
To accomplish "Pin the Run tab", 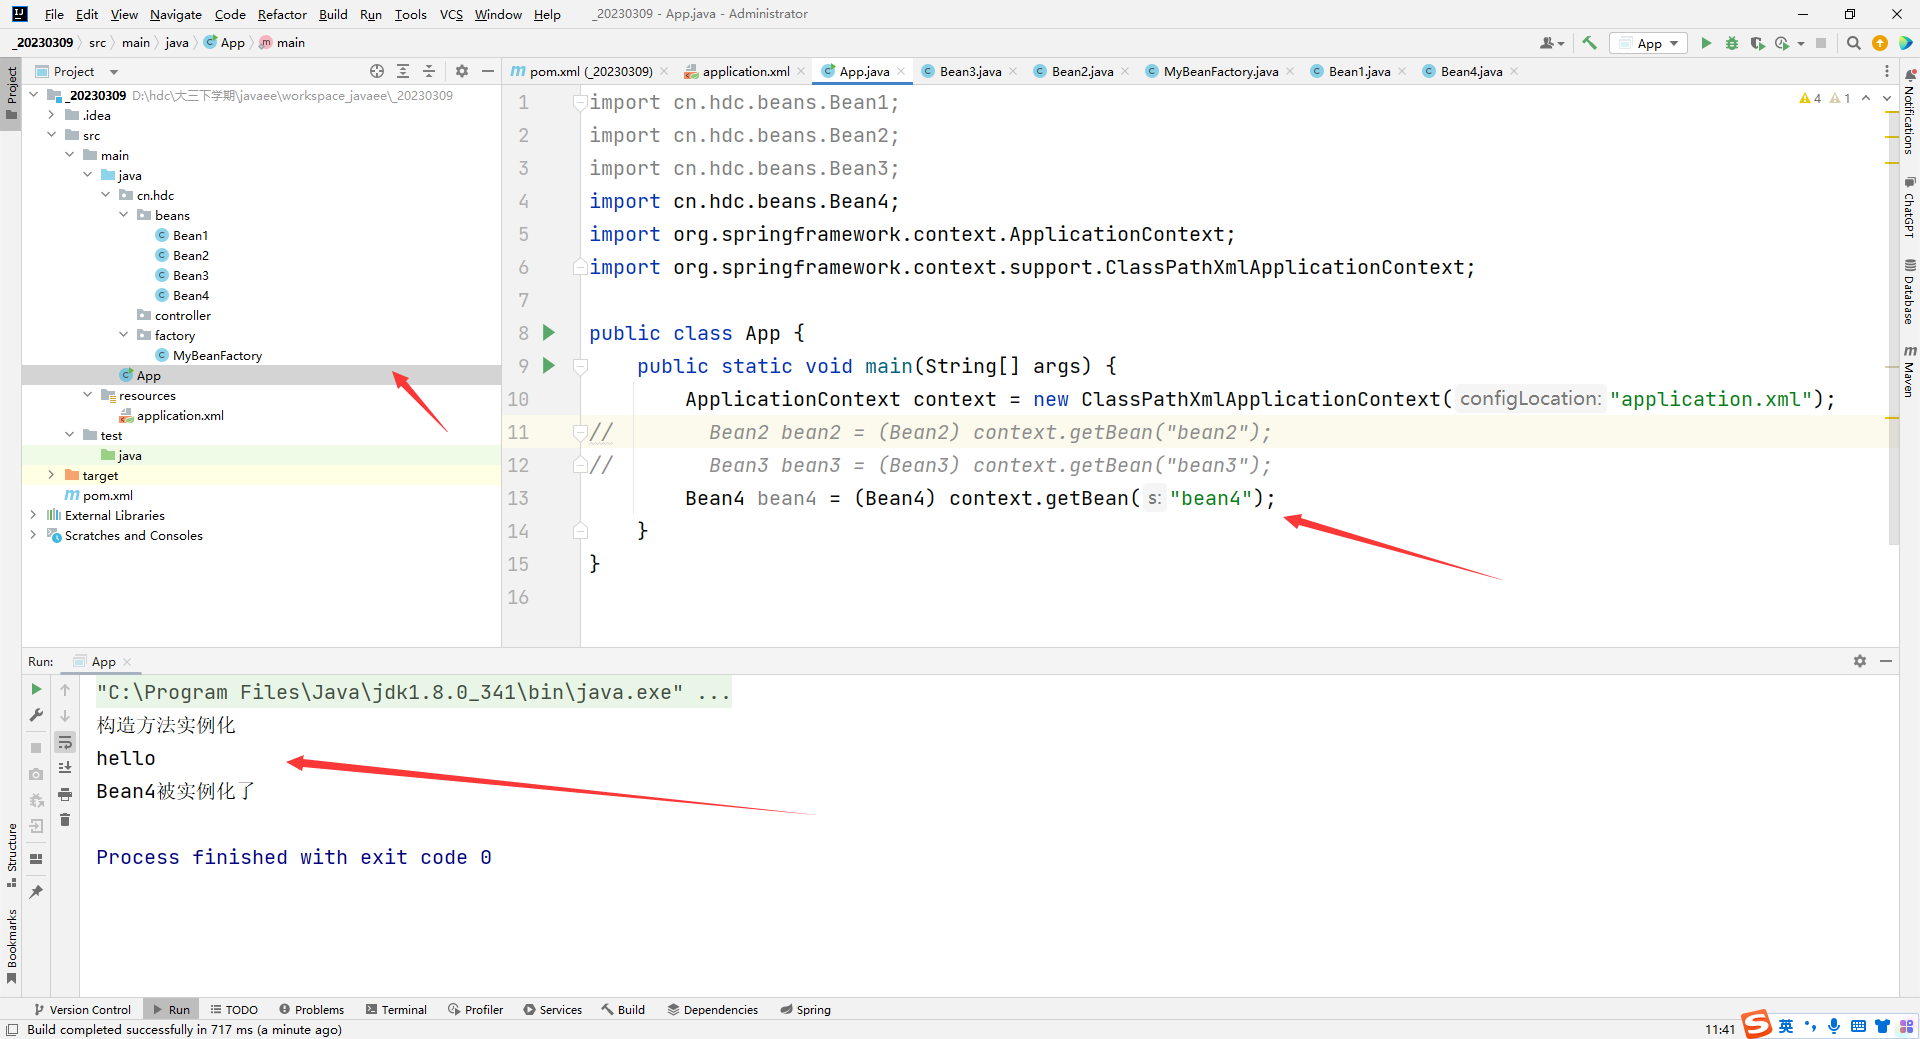I will pos(36,892).
